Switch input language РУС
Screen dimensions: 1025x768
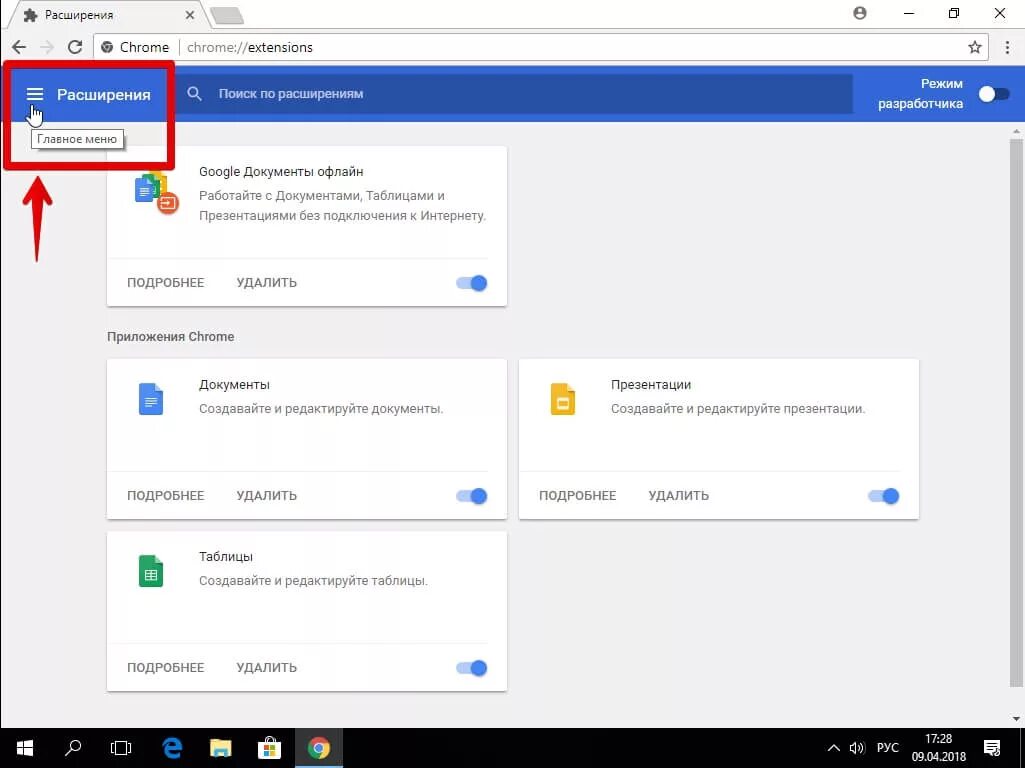pos(888,748)
